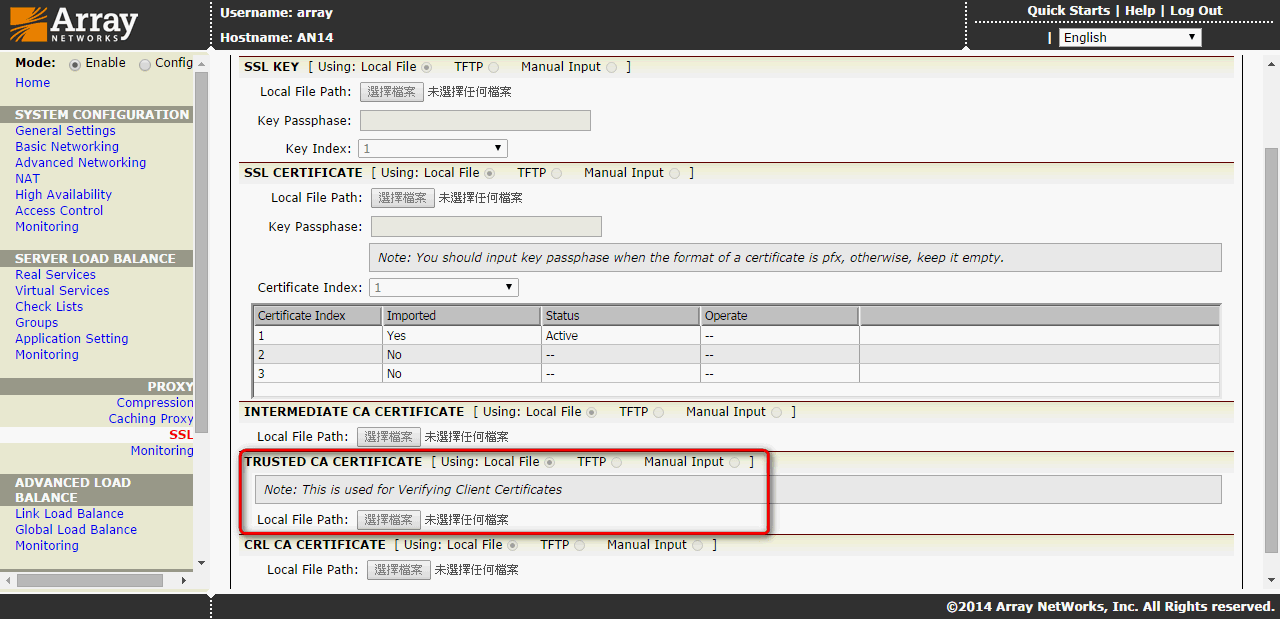
Task: Click choose file button for CRL CA Certificate
Action: (x=398, y=570)
